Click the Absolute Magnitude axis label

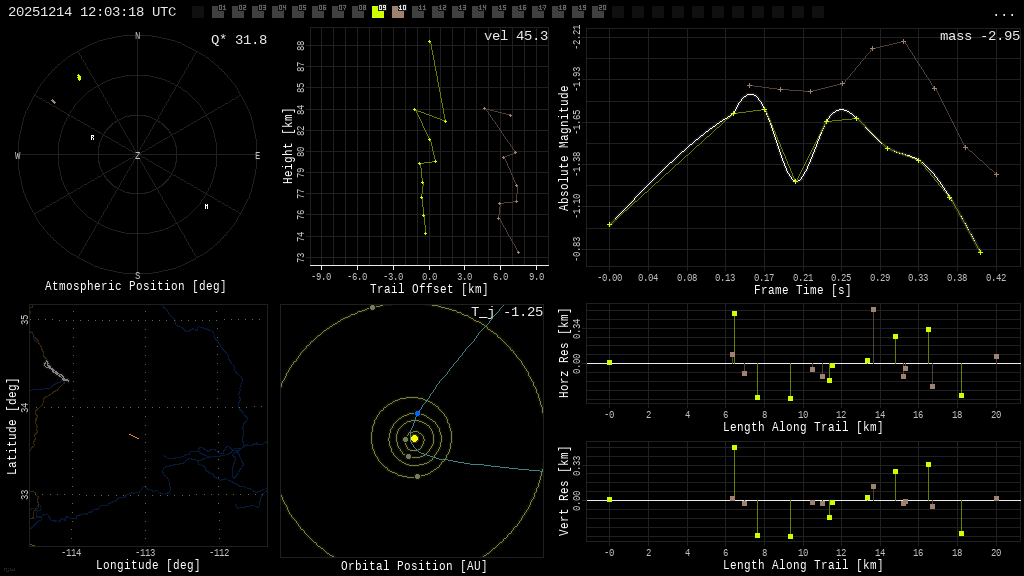click(x=564, y=148)
